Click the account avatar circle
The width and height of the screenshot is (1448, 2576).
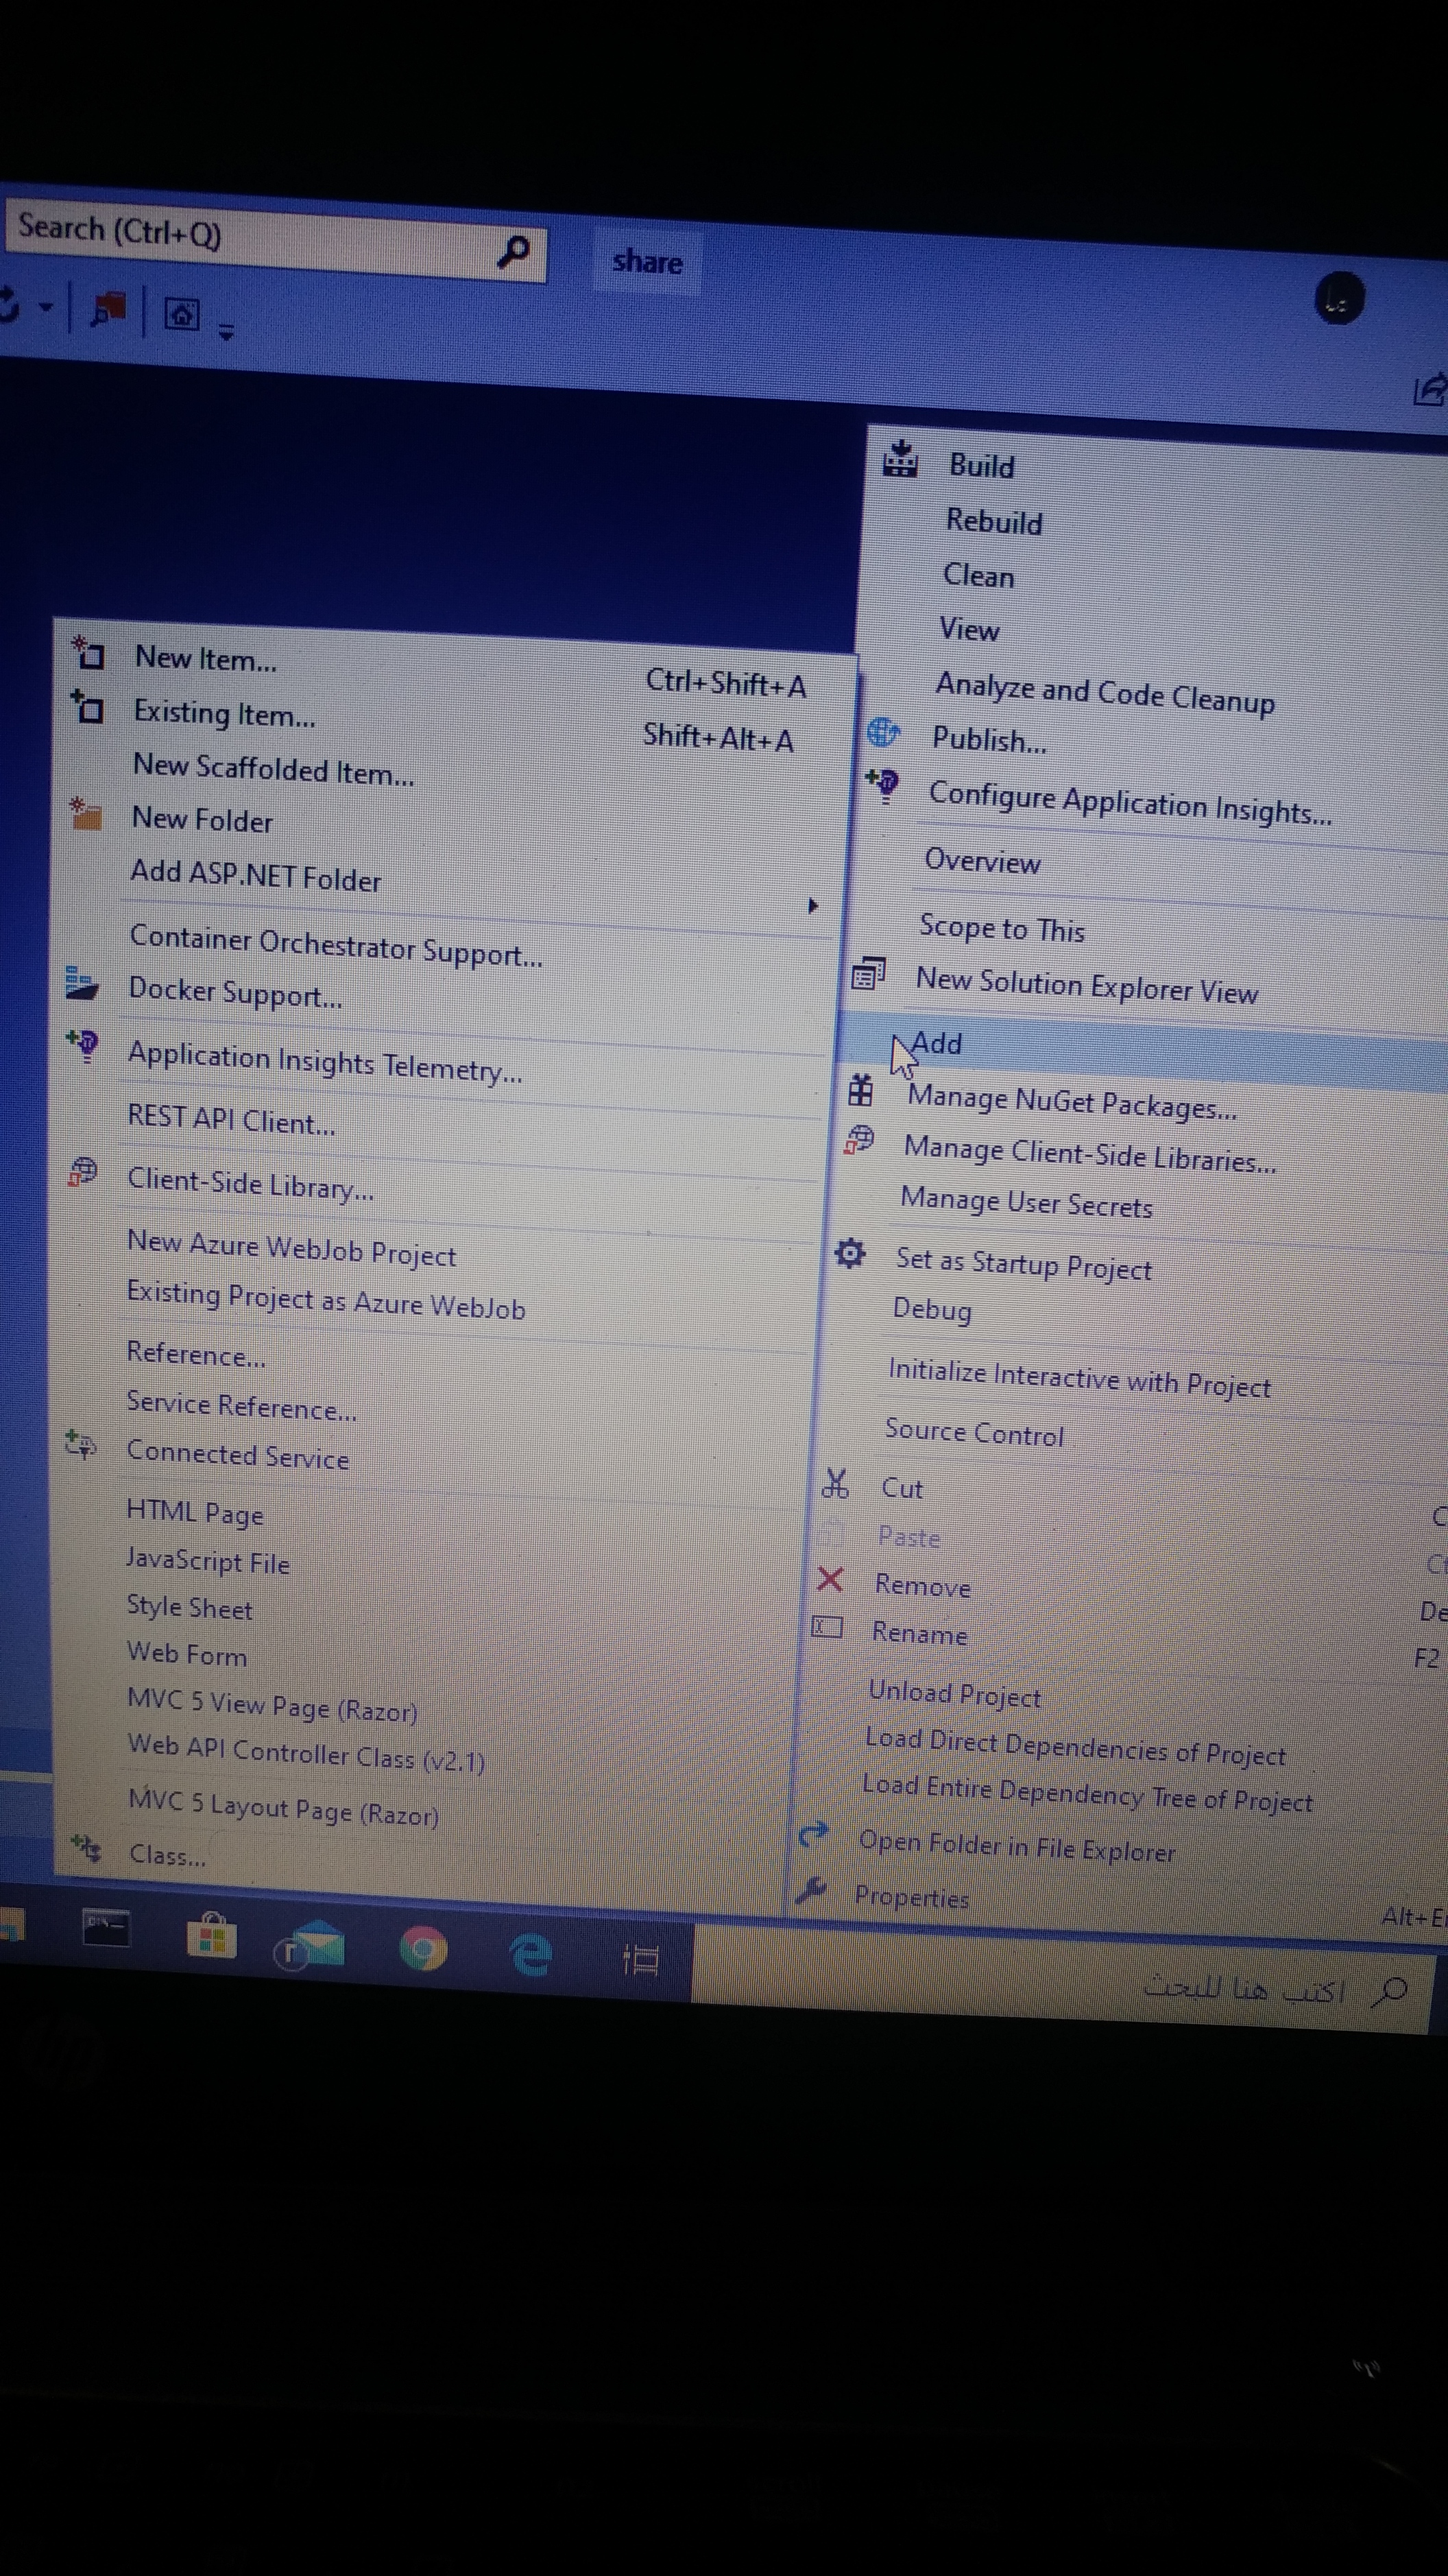coord(1338,299)
